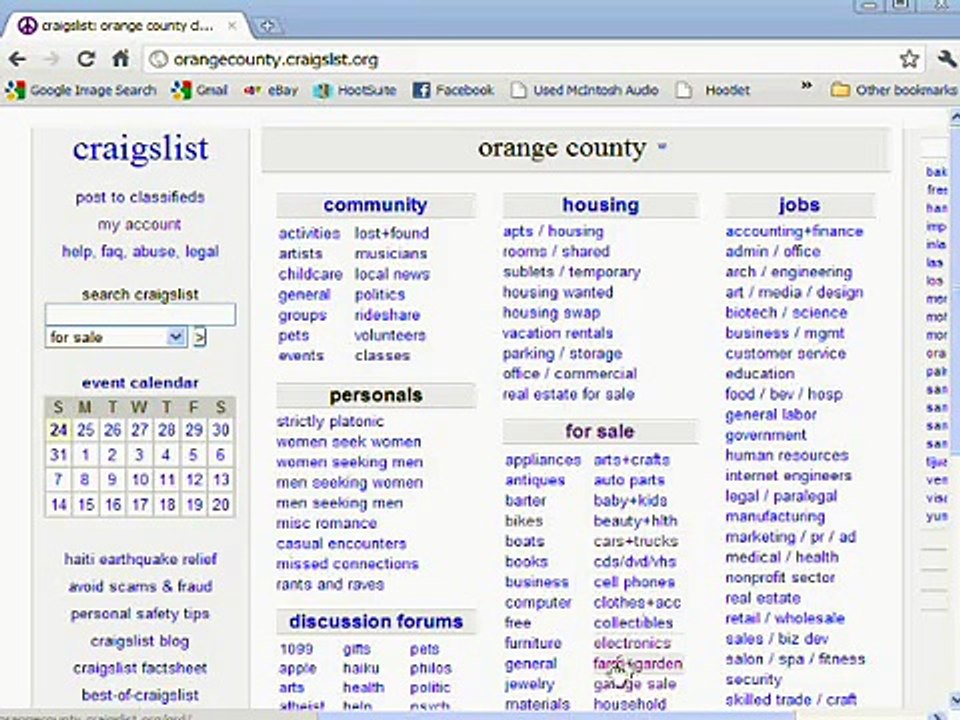Reload the page with the refresh icon
Image resolution: width=960 pixels, height=720 pixels.
(86, 59)
